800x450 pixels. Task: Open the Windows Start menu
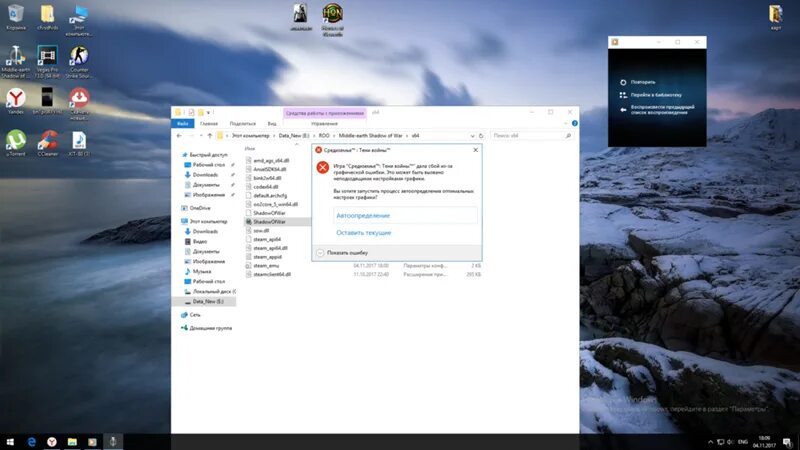(x=10, y=442)
